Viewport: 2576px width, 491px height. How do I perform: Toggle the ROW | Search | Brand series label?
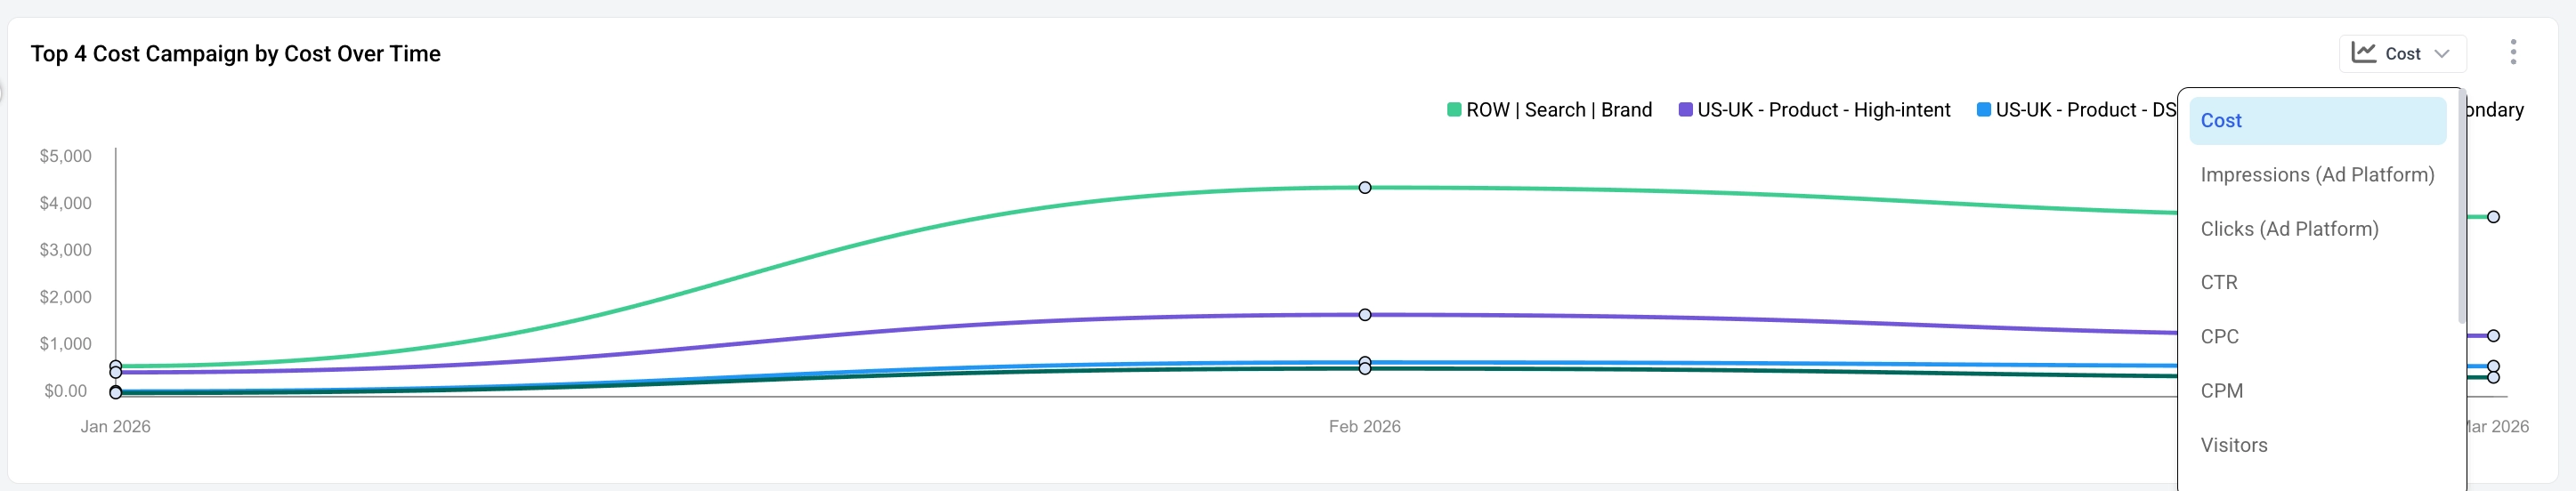[1558, 110]
